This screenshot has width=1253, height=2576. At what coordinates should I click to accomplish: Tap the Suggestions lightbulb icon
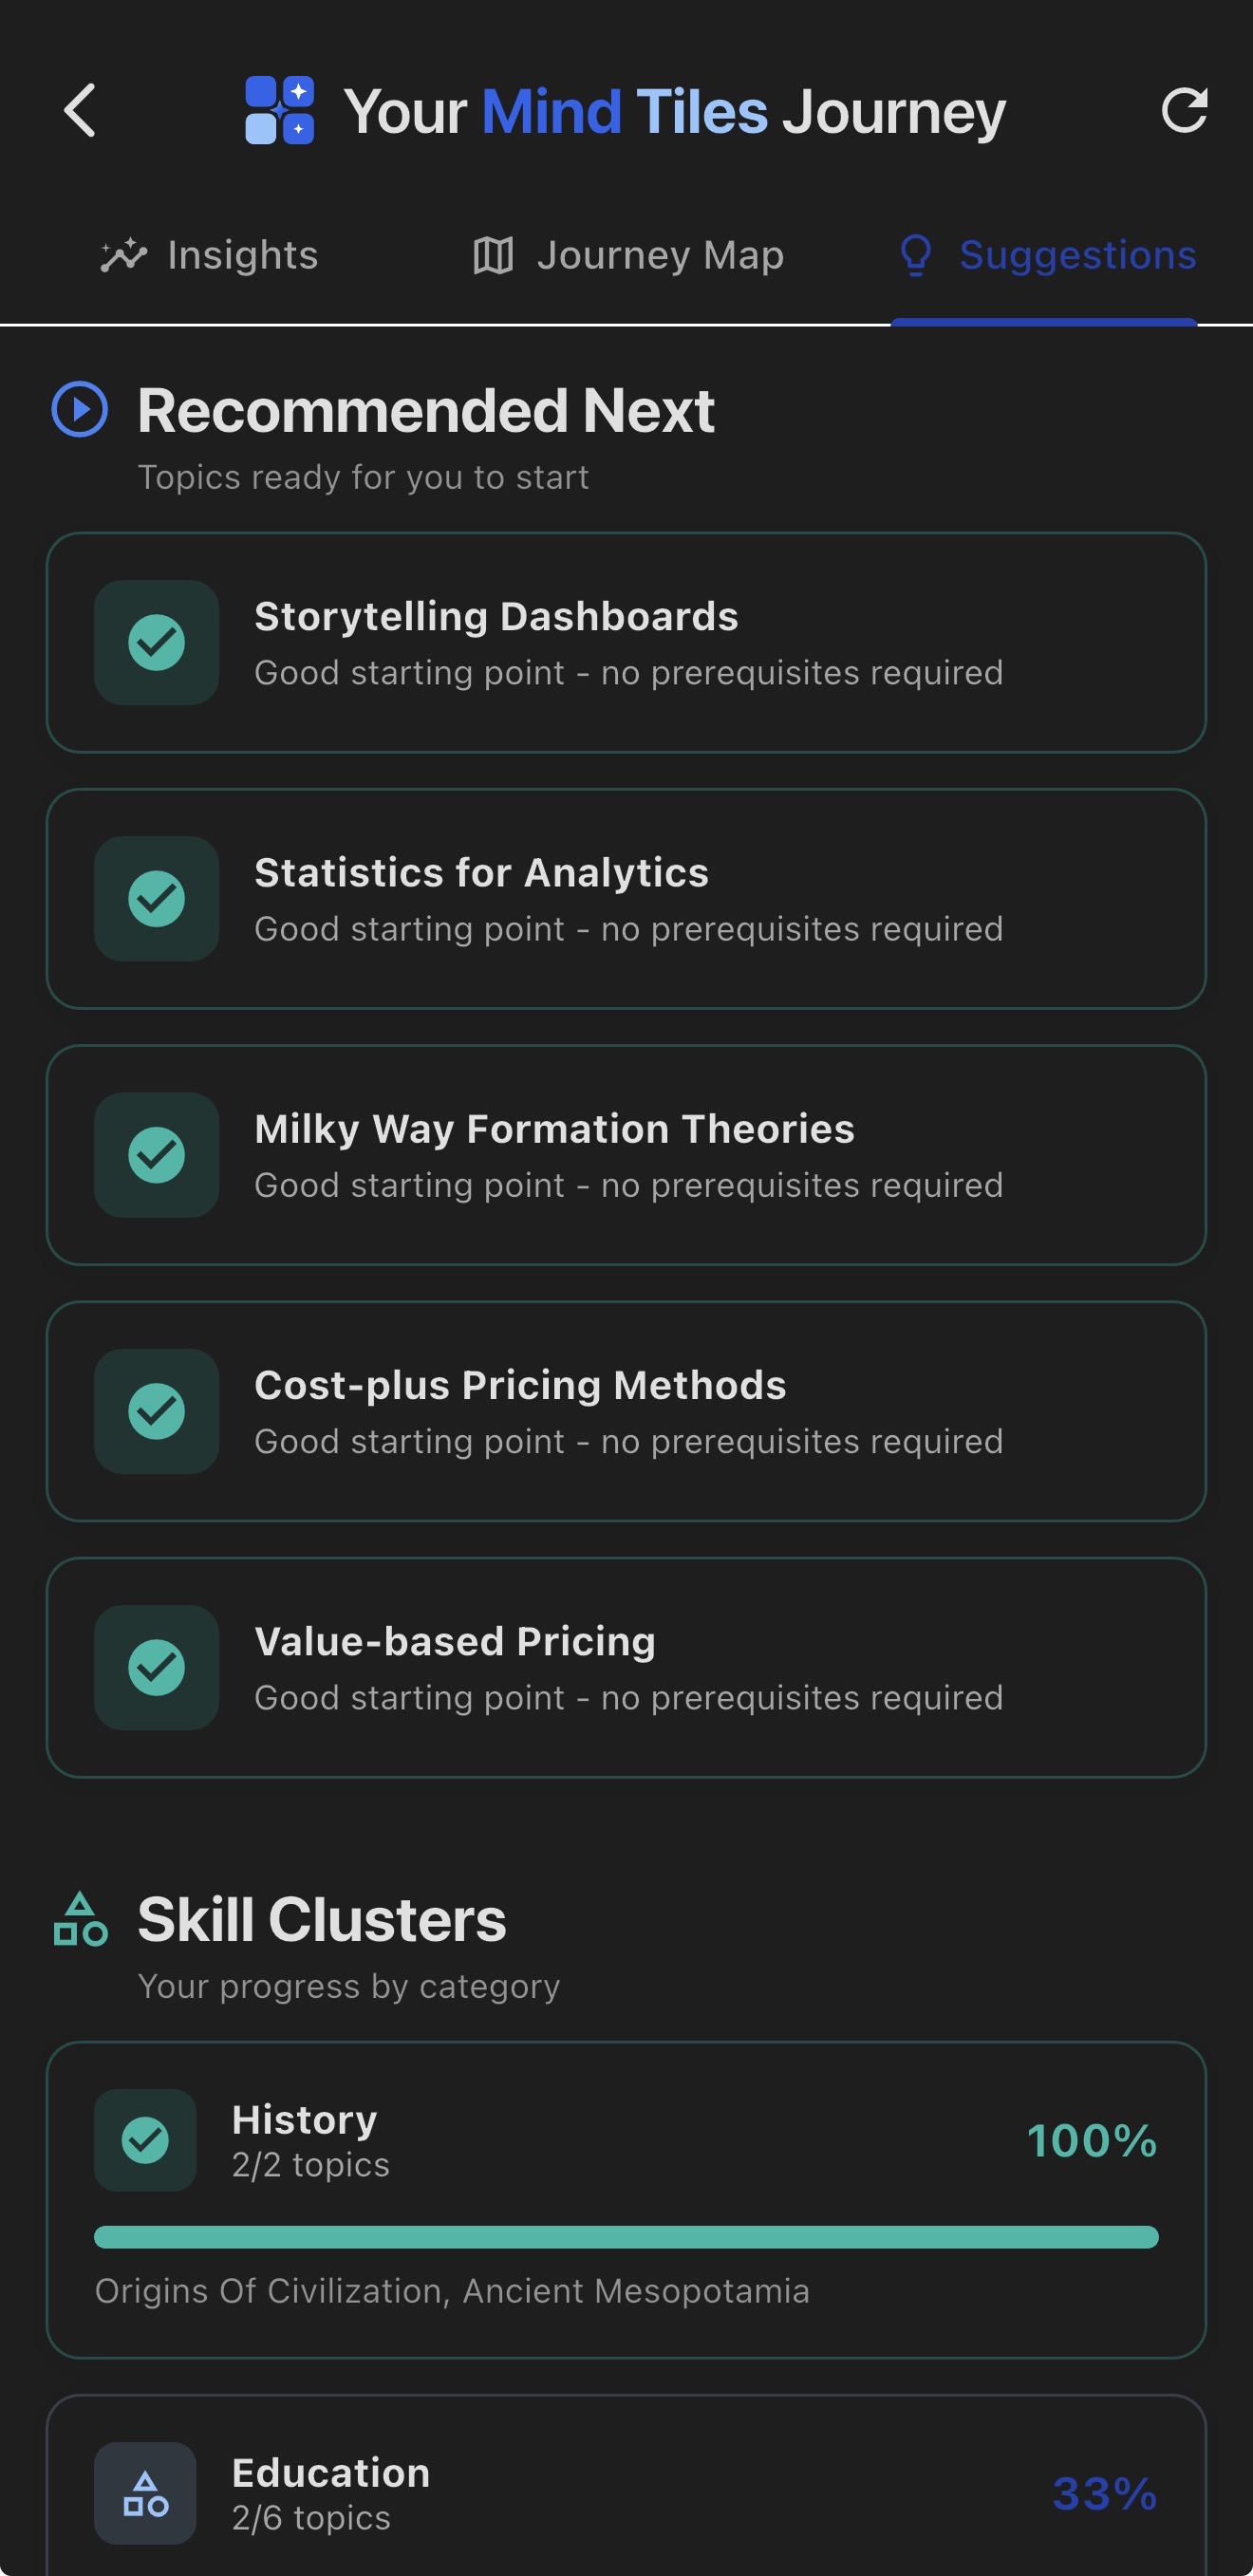[x=916, y=255]
